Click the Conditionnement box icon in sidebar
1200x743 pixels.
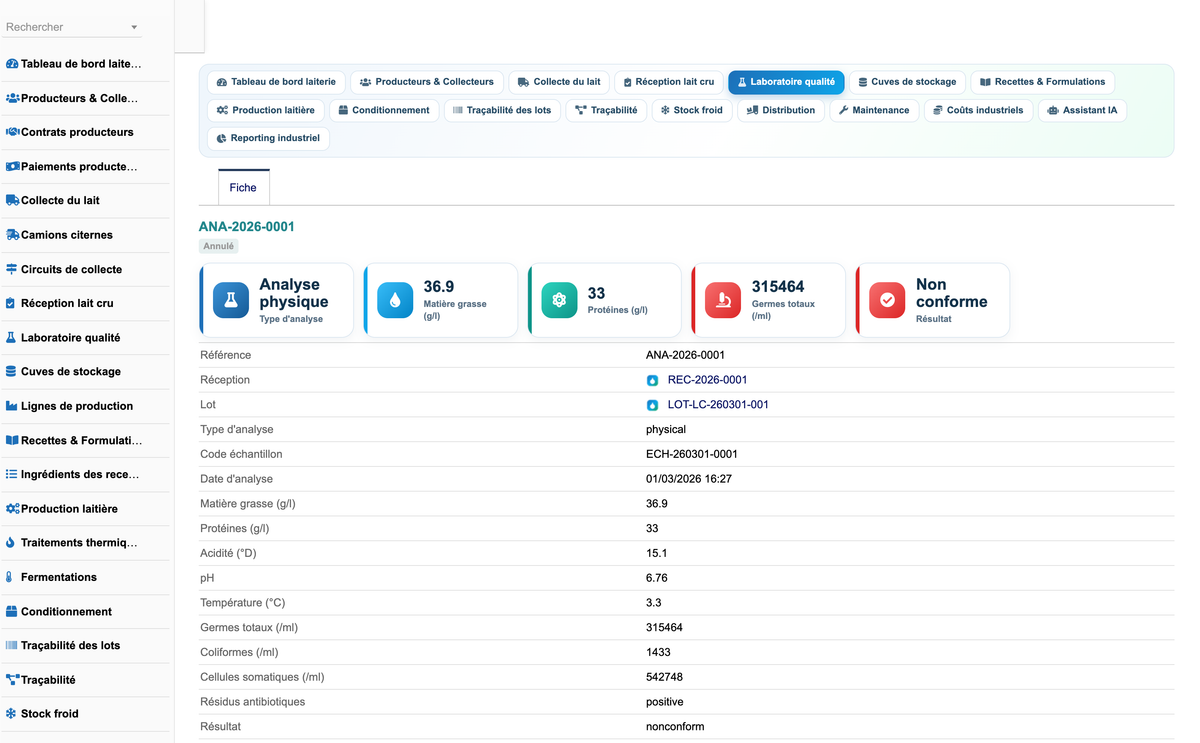click(x=12, y=611)
